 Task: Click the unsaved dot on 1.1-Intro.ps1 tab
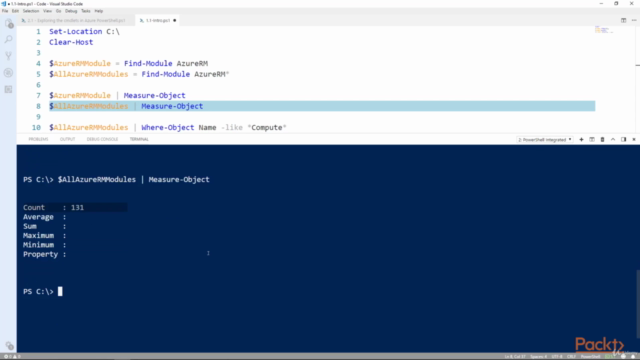[x=175, y=20]
